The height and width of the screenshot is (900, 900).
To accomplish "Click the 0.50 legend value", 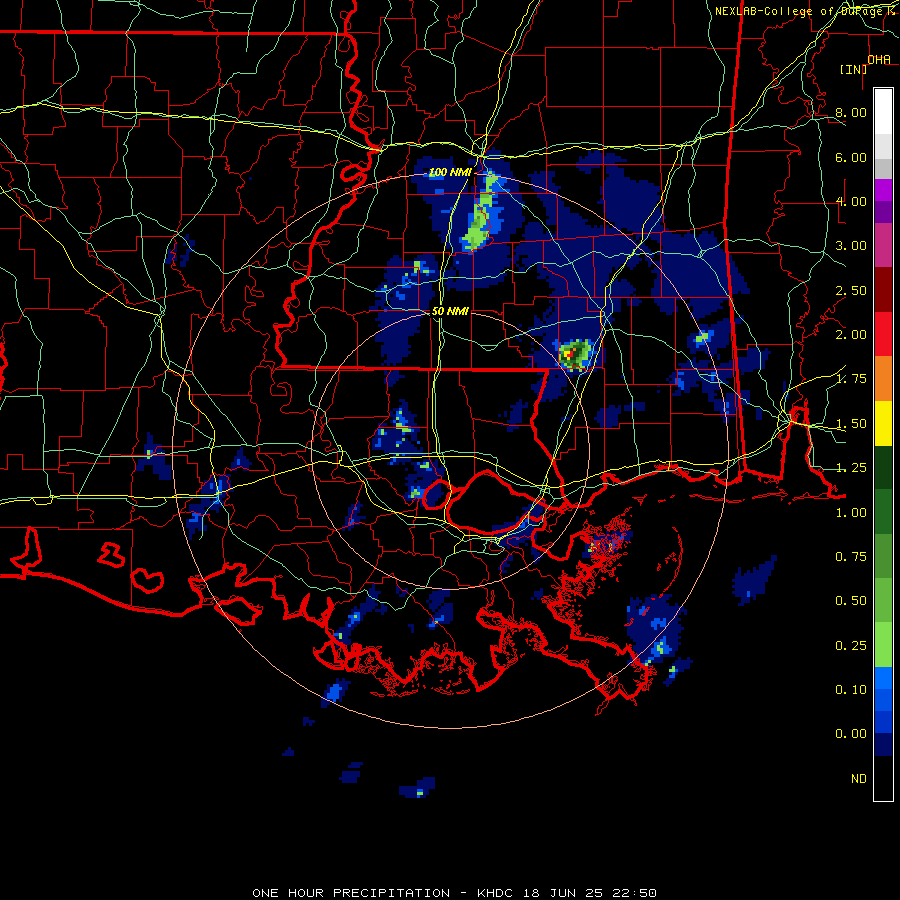I will (851, 601).
